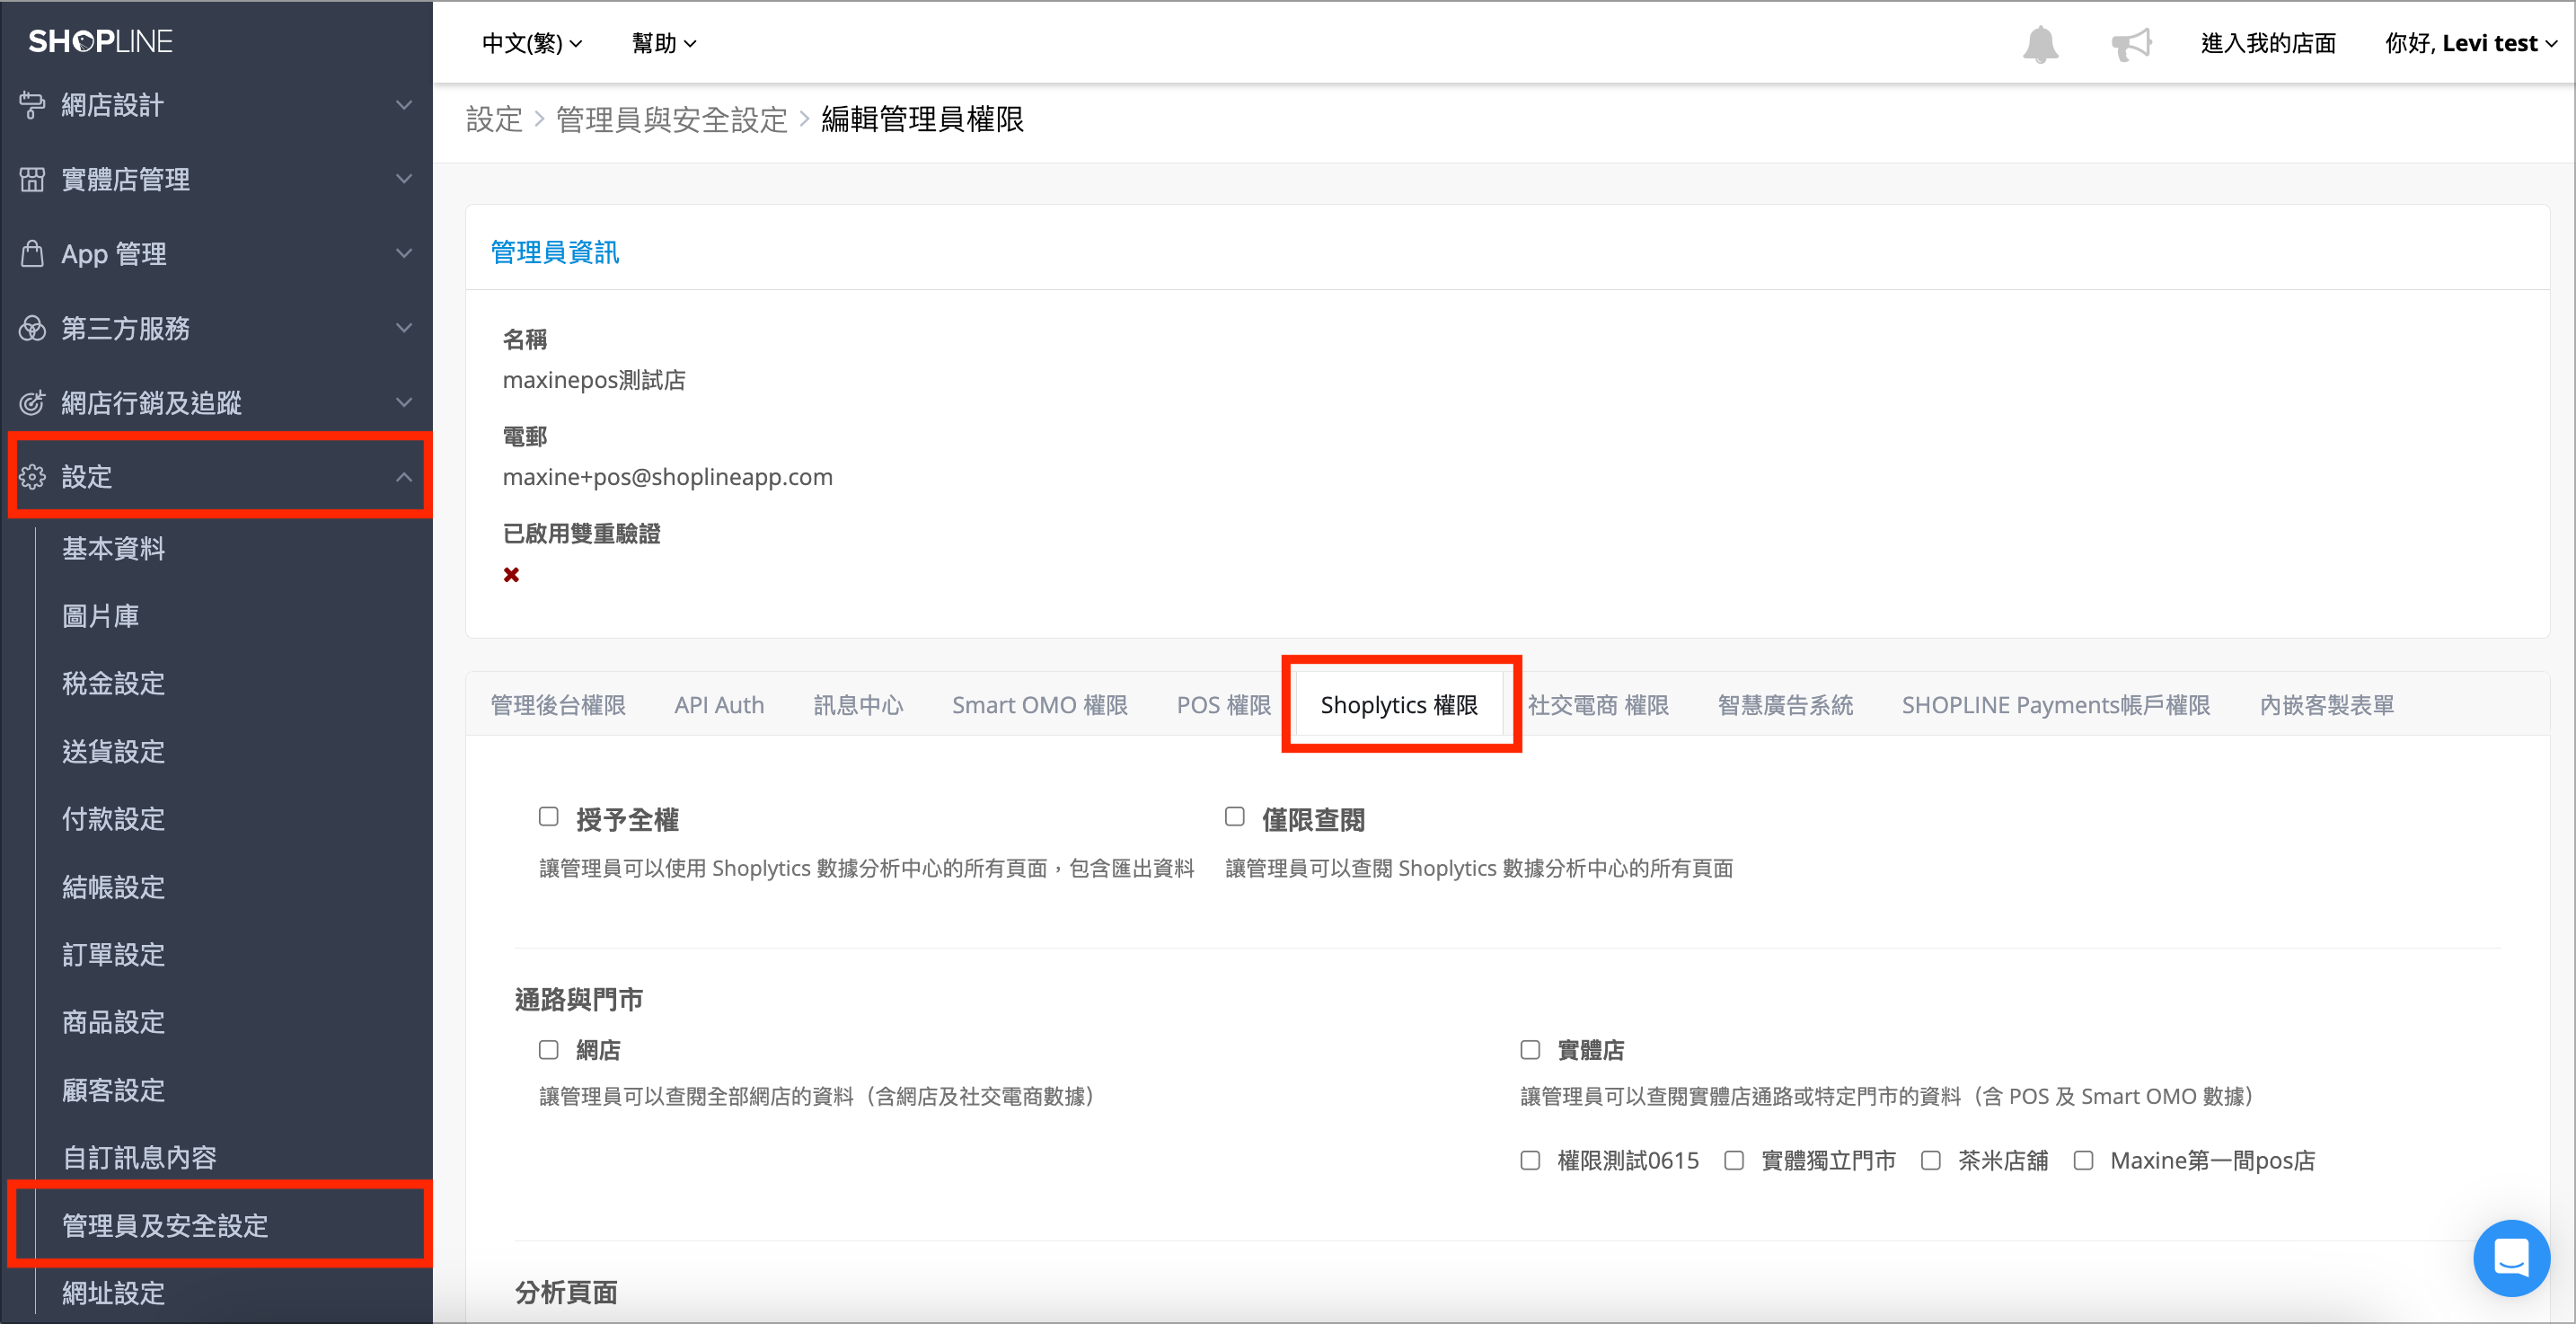Switch to the 社交電商 權限 tab
Image resolution: width=2576 pixels, height=1324 pixels.
pyautogui.click(x=1598, y=705)
